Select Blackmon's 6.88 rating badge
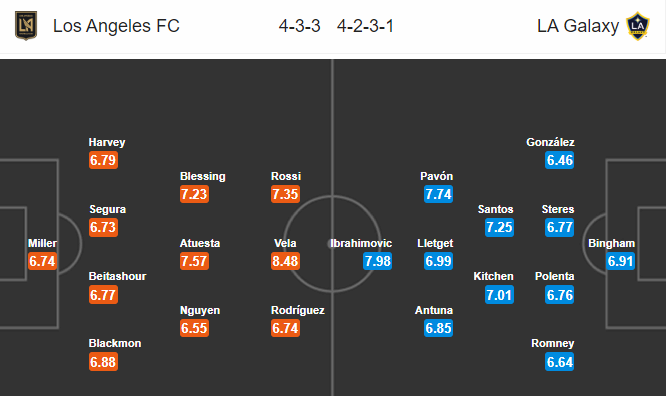This screenshot has height=396, width=666. tap(103, 362)
